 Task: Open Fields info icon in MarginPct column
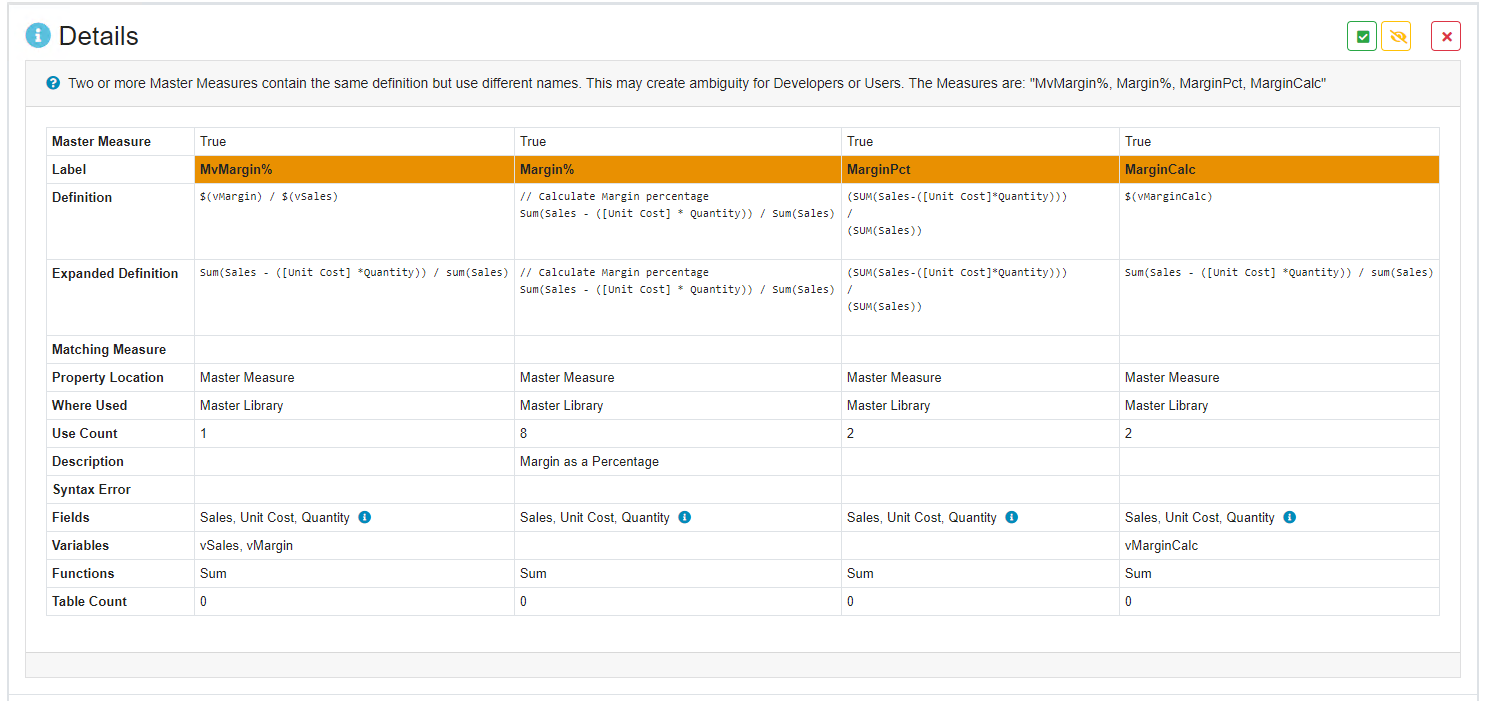click(1012, 518)
